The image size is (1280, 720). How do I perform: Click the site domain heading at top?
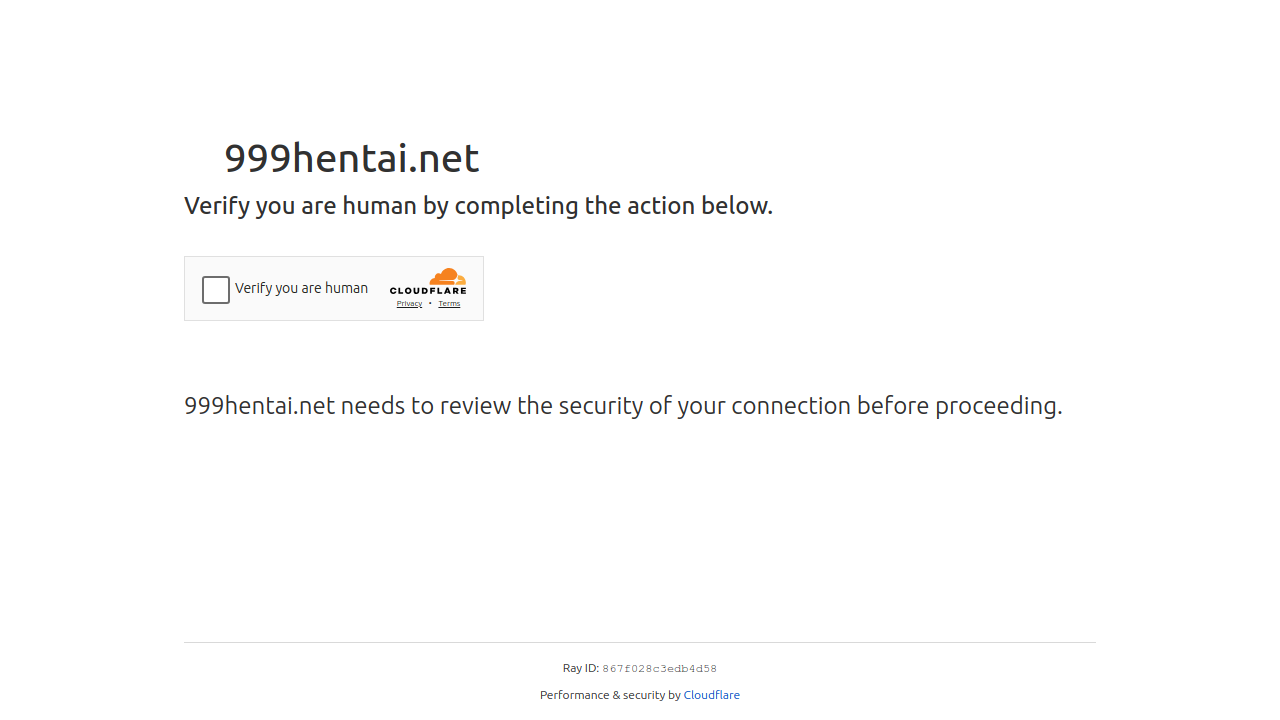tap(352, 158)
